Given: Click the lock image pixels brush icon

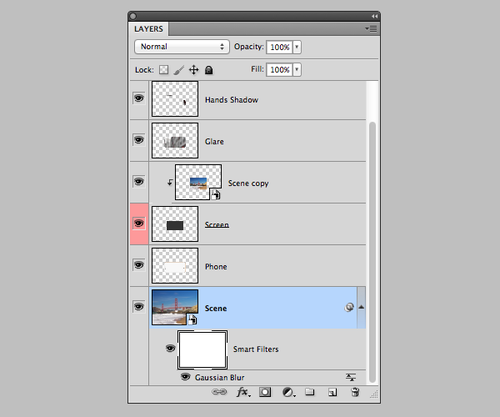Looking at the screenshot, I should coord(179,70).
